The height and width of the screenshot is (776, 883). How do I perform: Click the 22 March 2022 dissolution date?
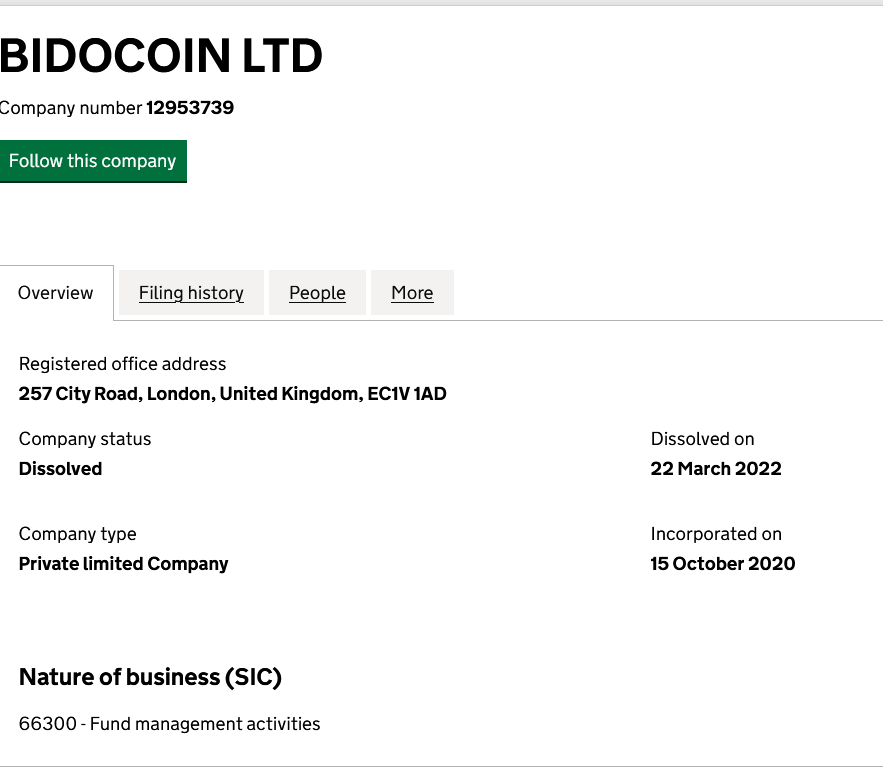(x=716, y=469)
